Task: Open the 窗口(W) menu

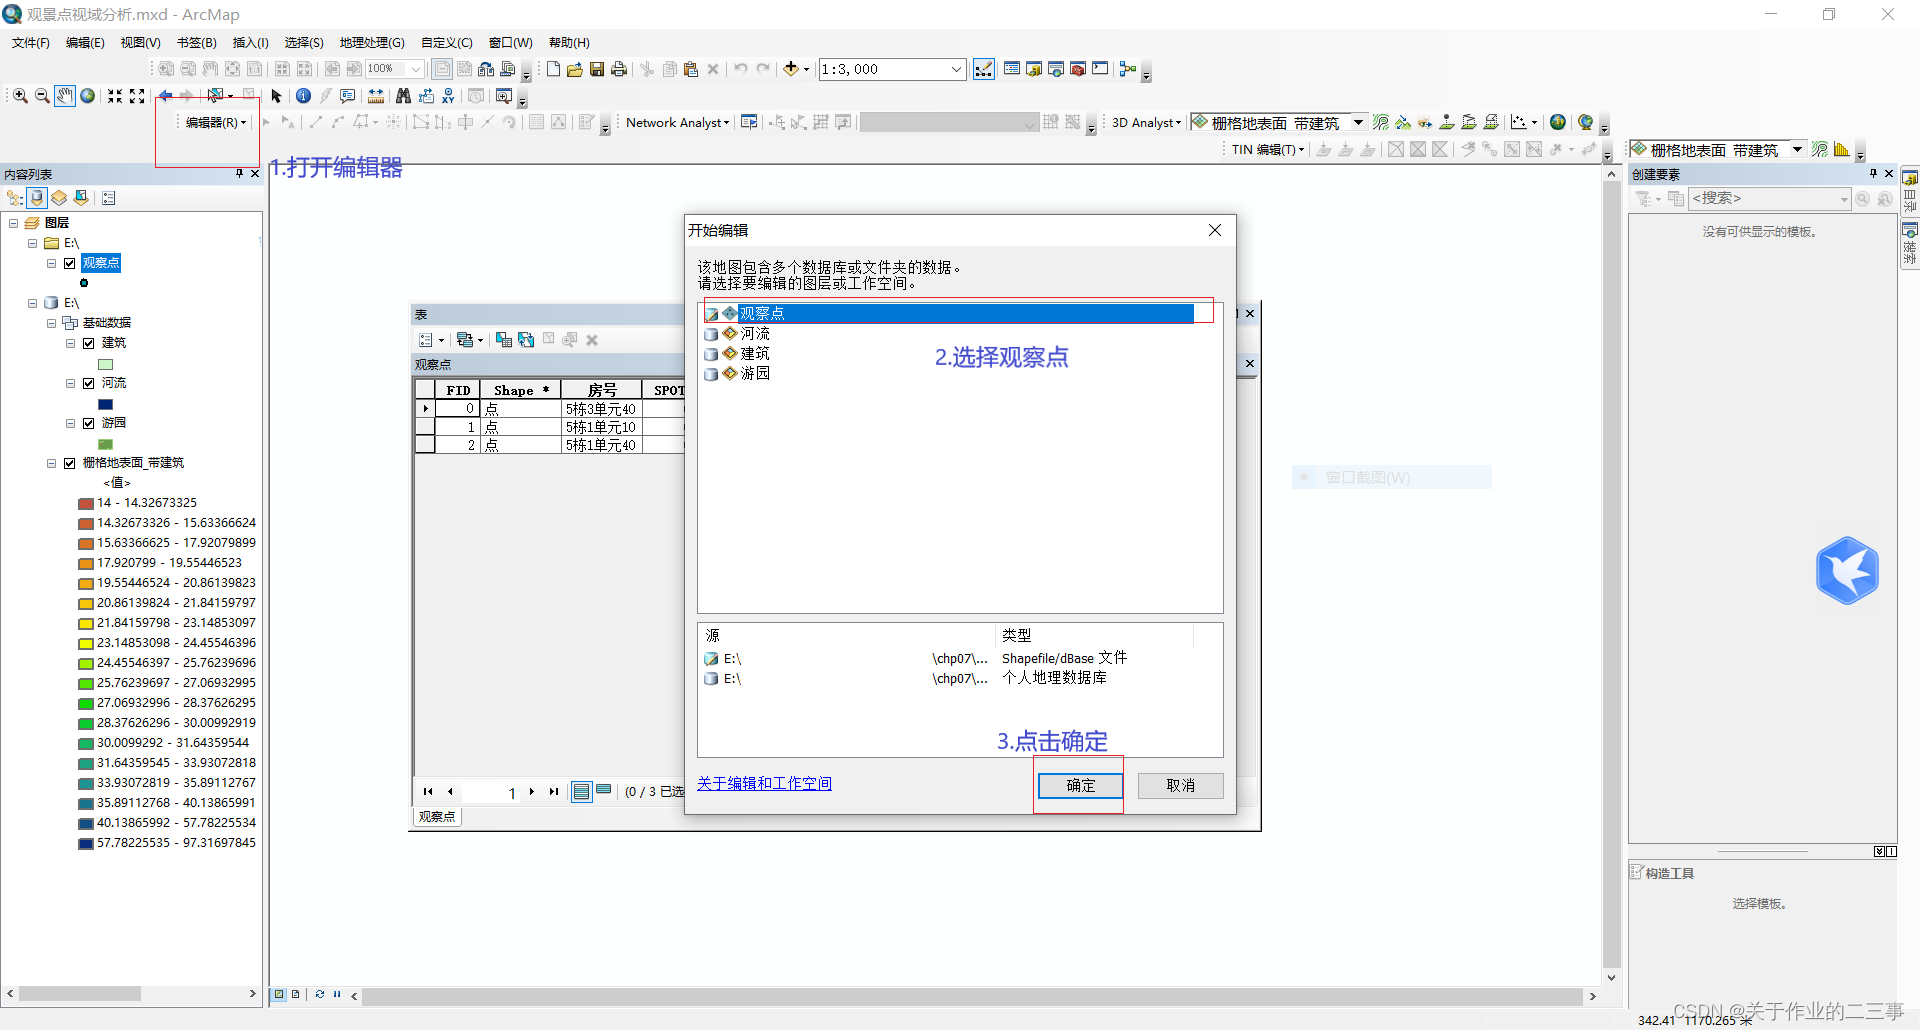Action: click(x=511, y=43)
